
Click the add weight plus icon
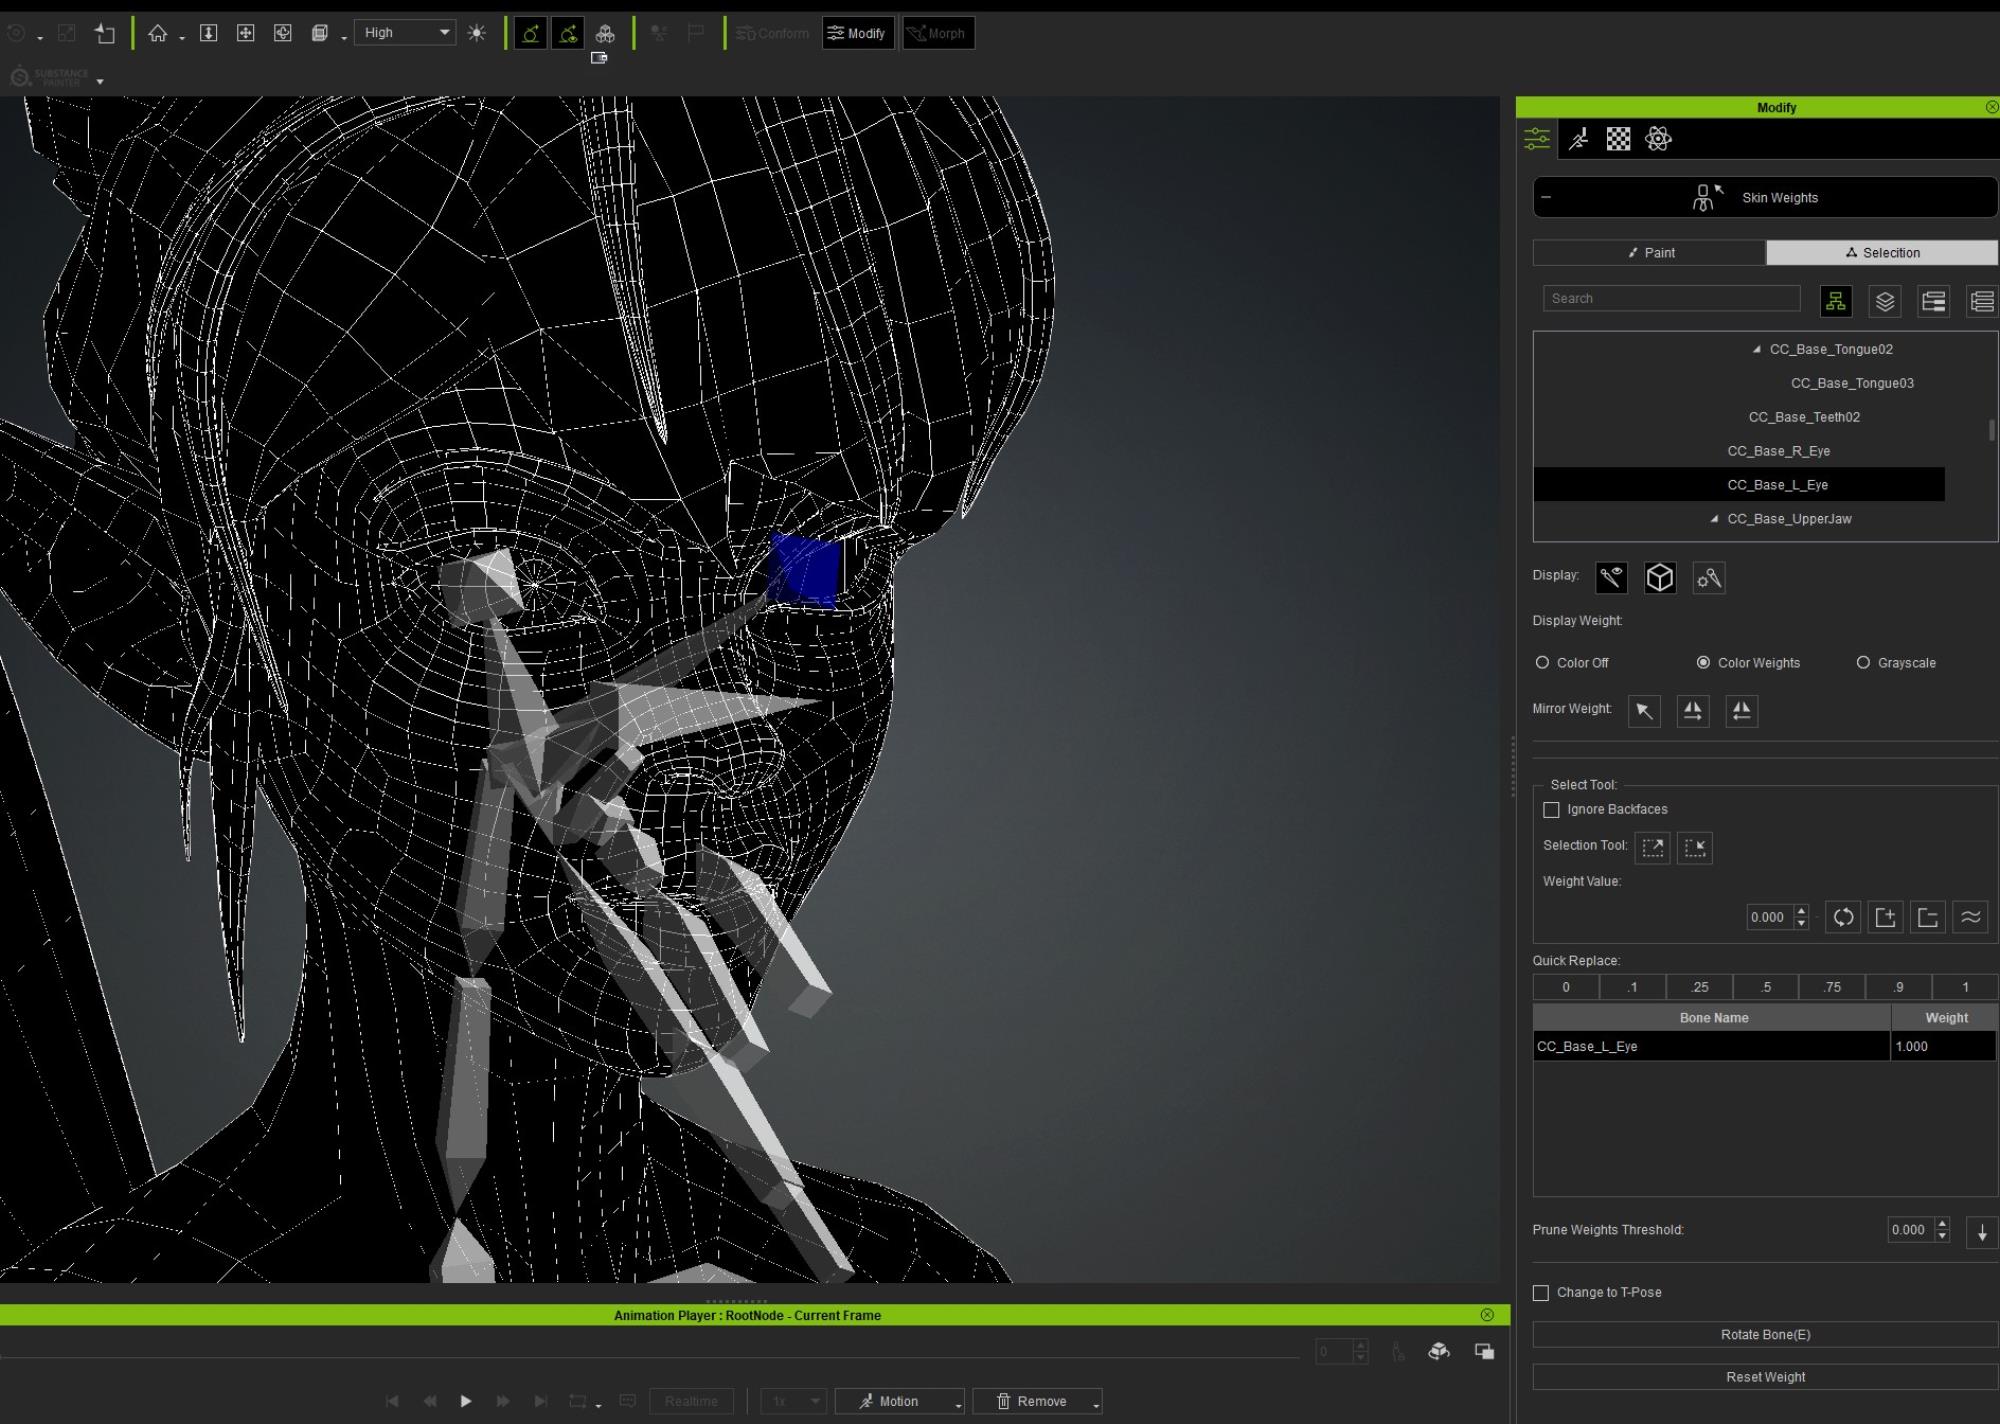[x=1886, y=917]
